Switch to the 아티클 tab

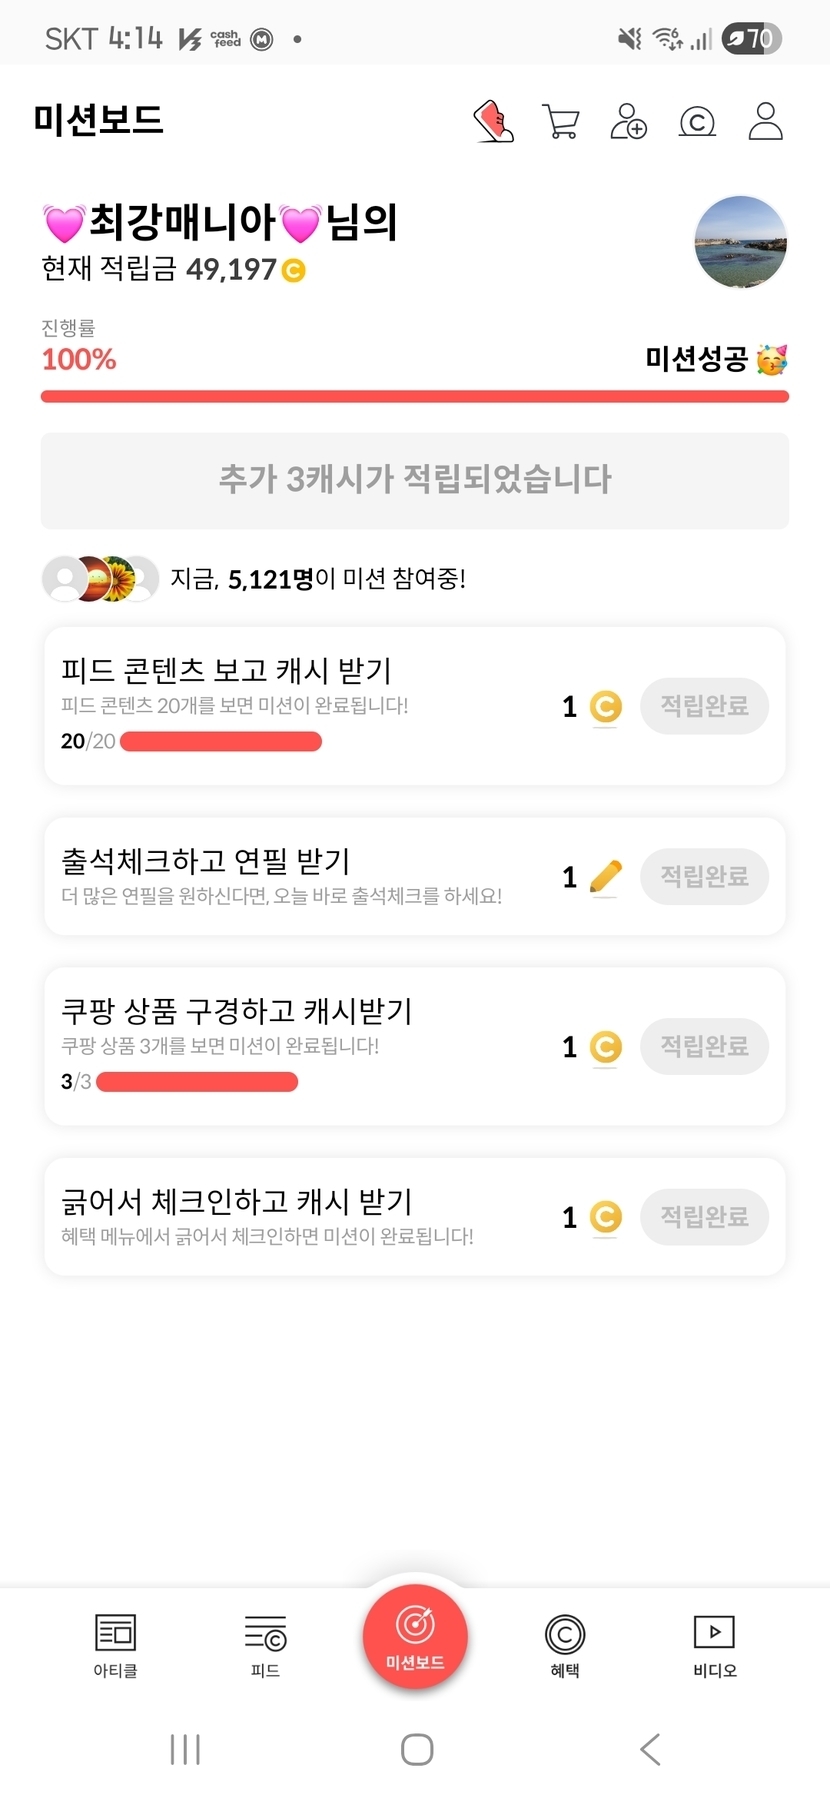(115, 1645)
